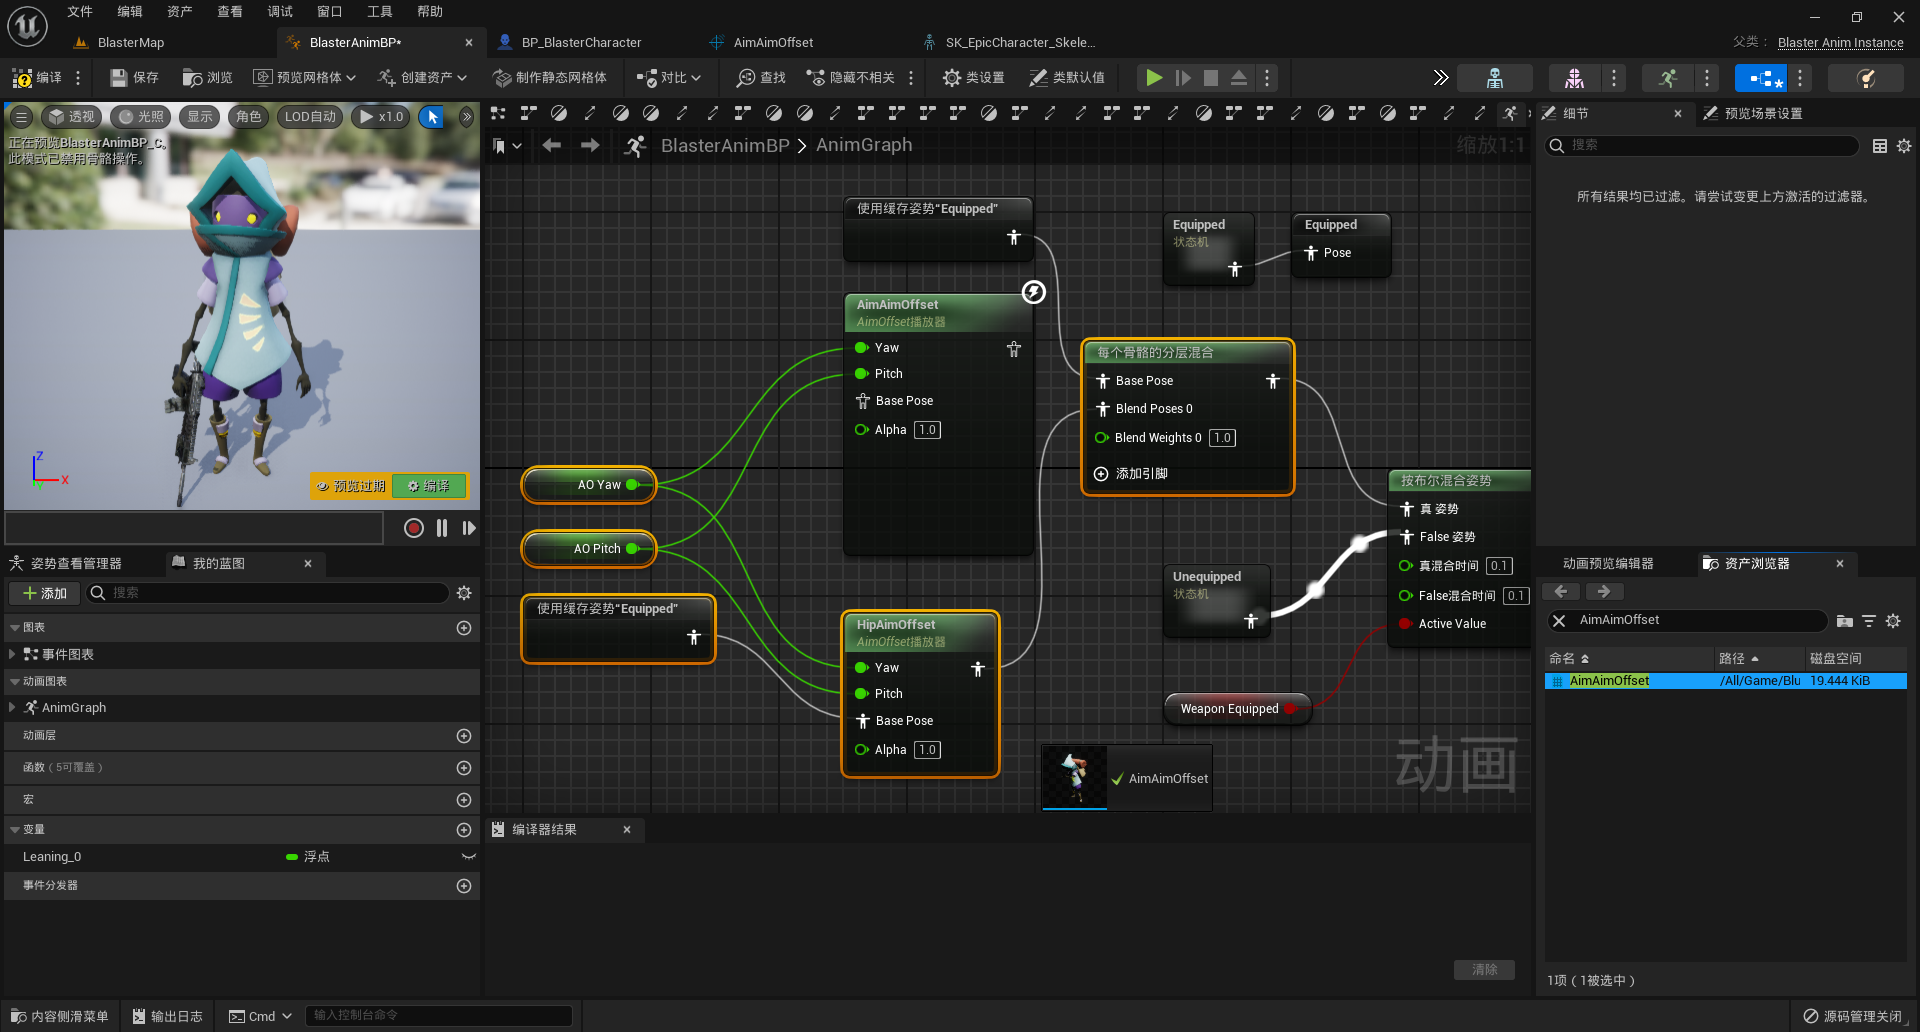Toggle the Perspective (透视) viewport option
Viewport: 1920px width, 1032px height.
[x=72, y=117]
